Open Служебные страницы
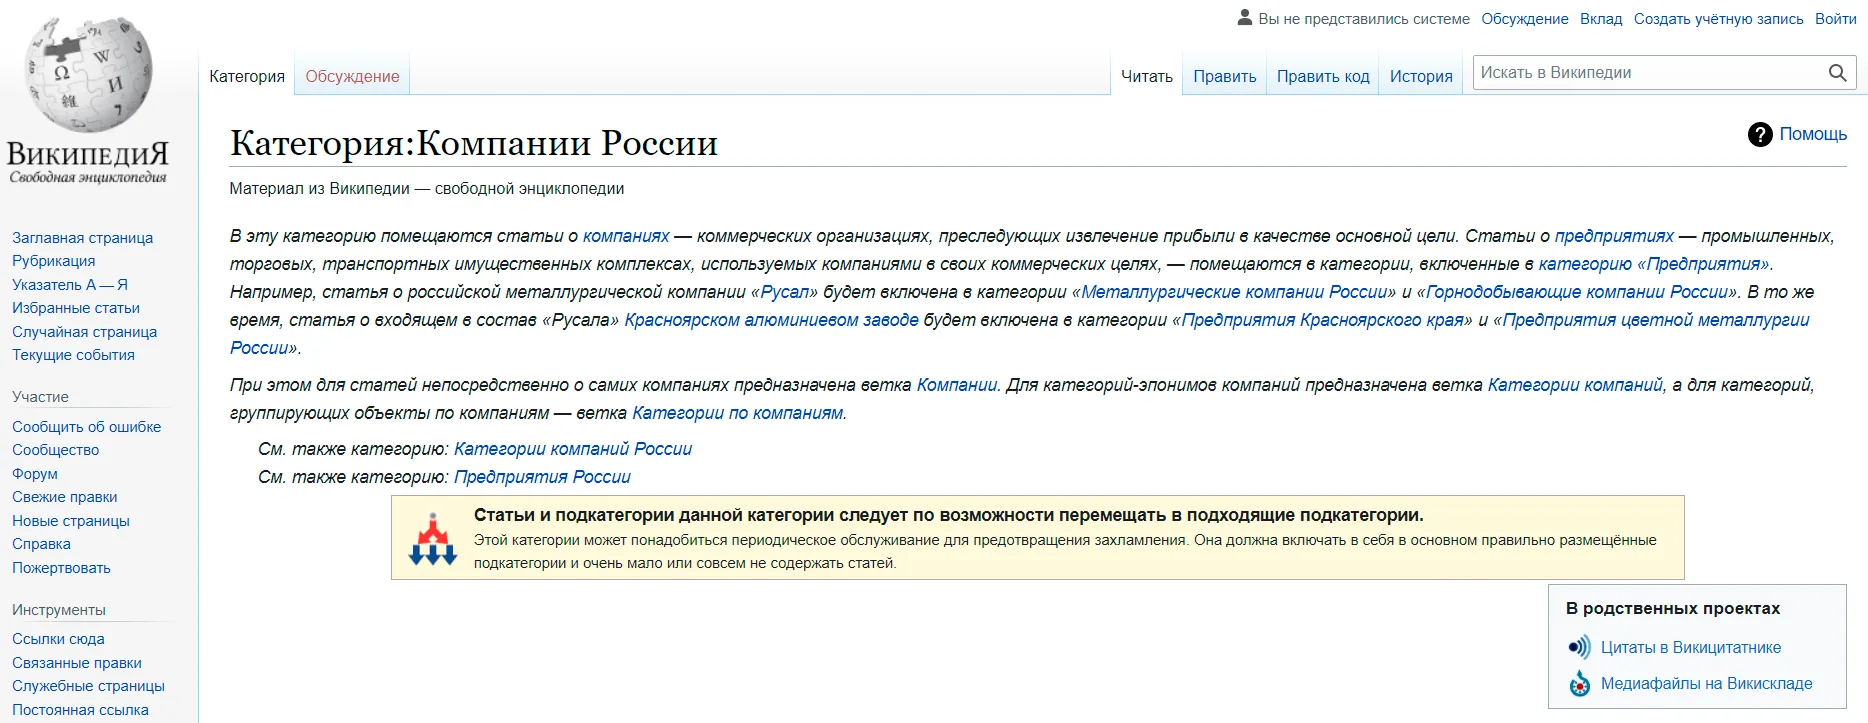Image resolution: width=1868 pixels, height=723 pixels. [88, 686]
